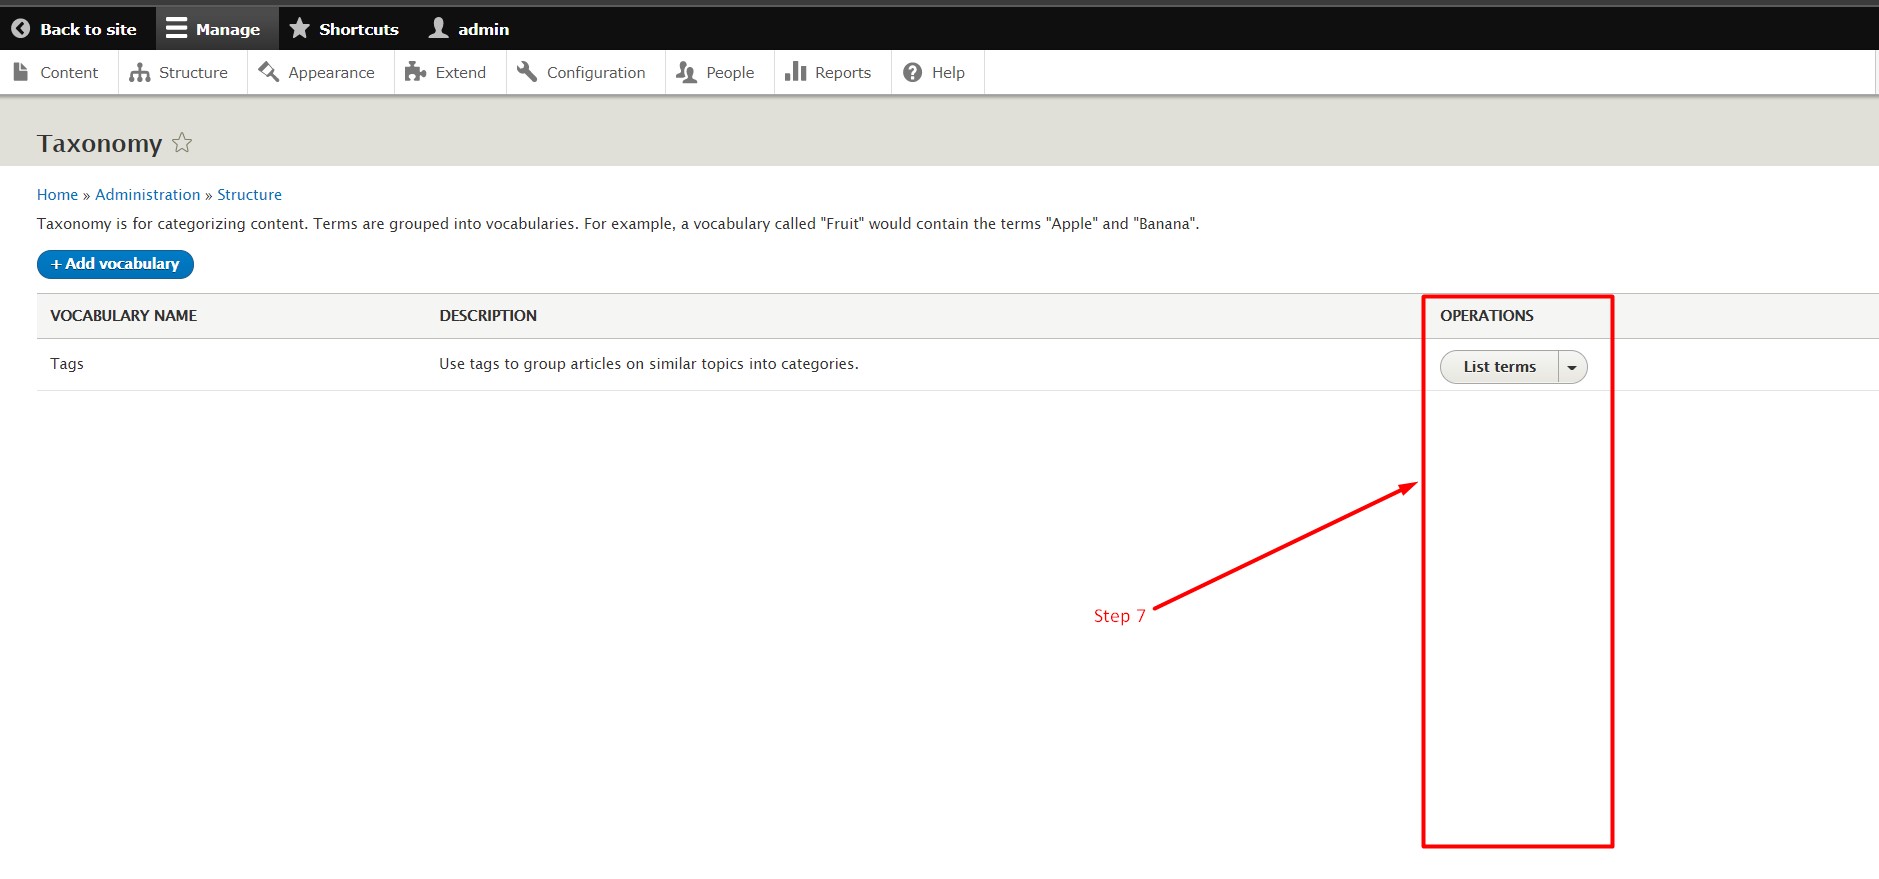
Task: Open the admin user tab
Action: [472, 29]
